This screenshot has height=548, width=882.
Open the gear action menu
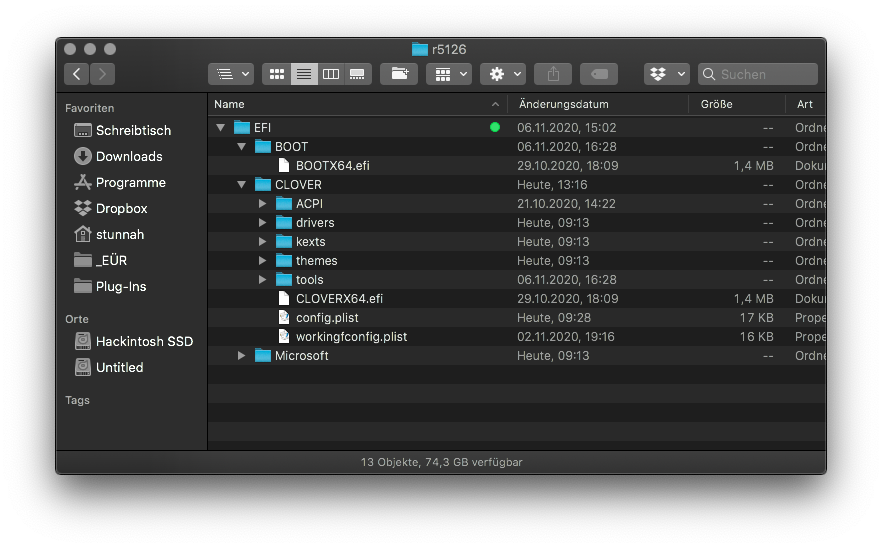click(x=503, y=74)
